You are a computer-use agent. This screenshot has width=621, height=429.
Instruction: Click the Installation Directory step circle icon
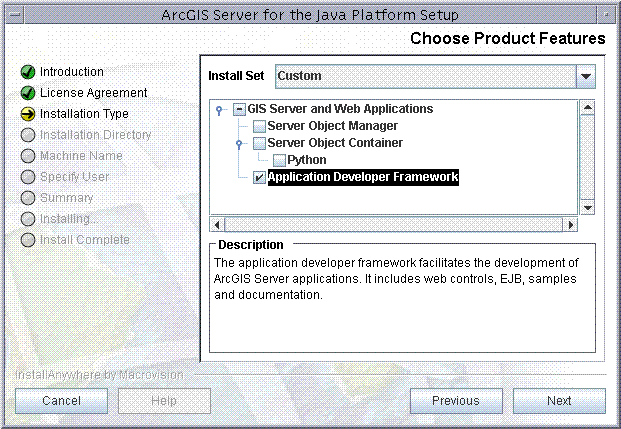pyautogui.click(x=28, y=135)
